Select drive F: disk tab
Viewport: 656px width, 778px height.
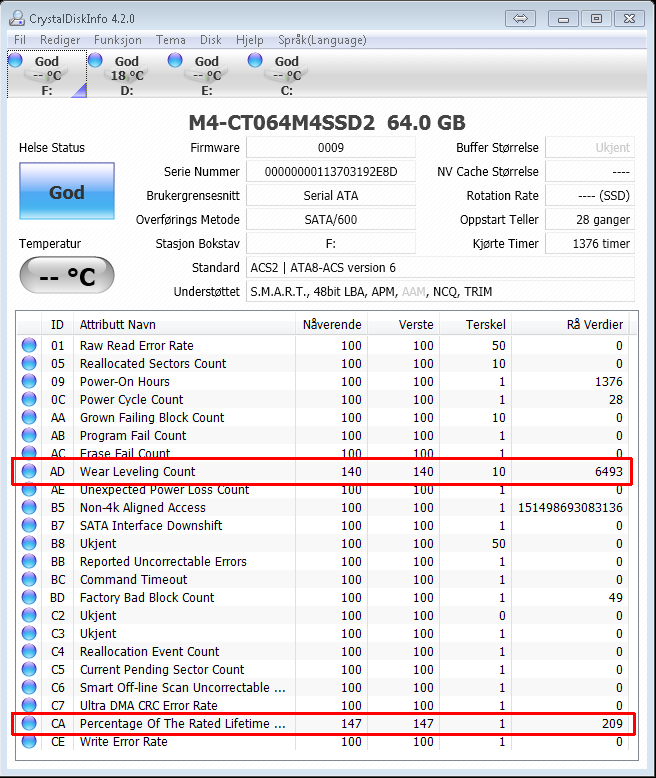47,74
